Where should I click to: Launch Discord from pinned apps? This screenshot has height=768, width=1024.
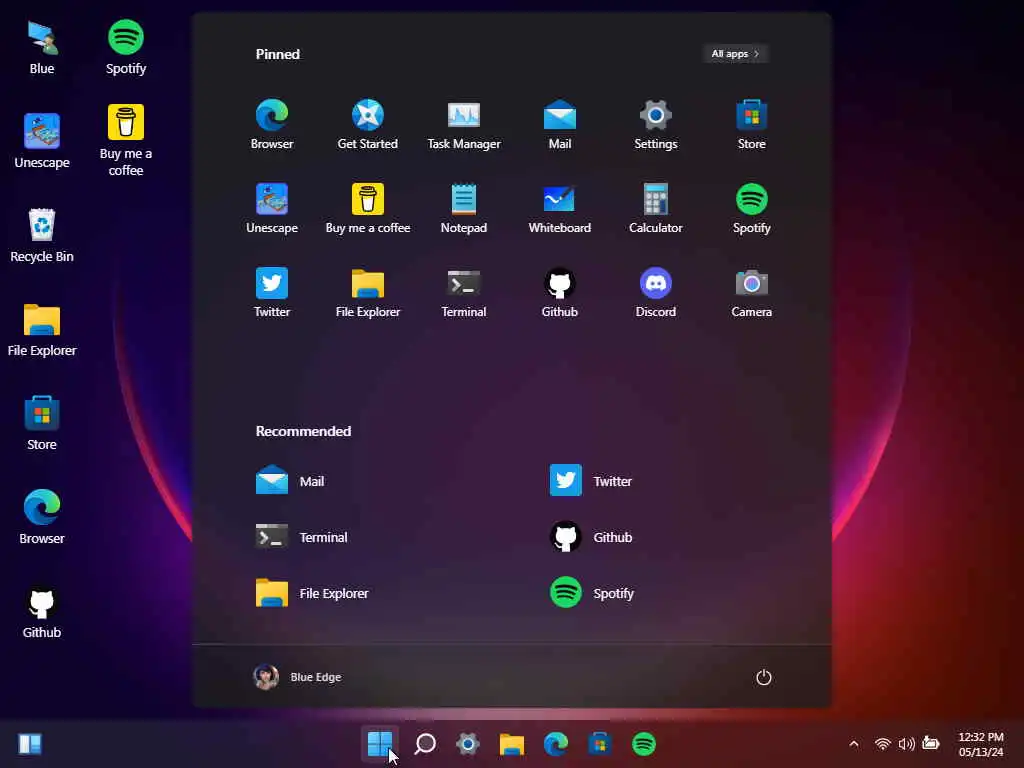pyautogui.click(x=656, y=293)
